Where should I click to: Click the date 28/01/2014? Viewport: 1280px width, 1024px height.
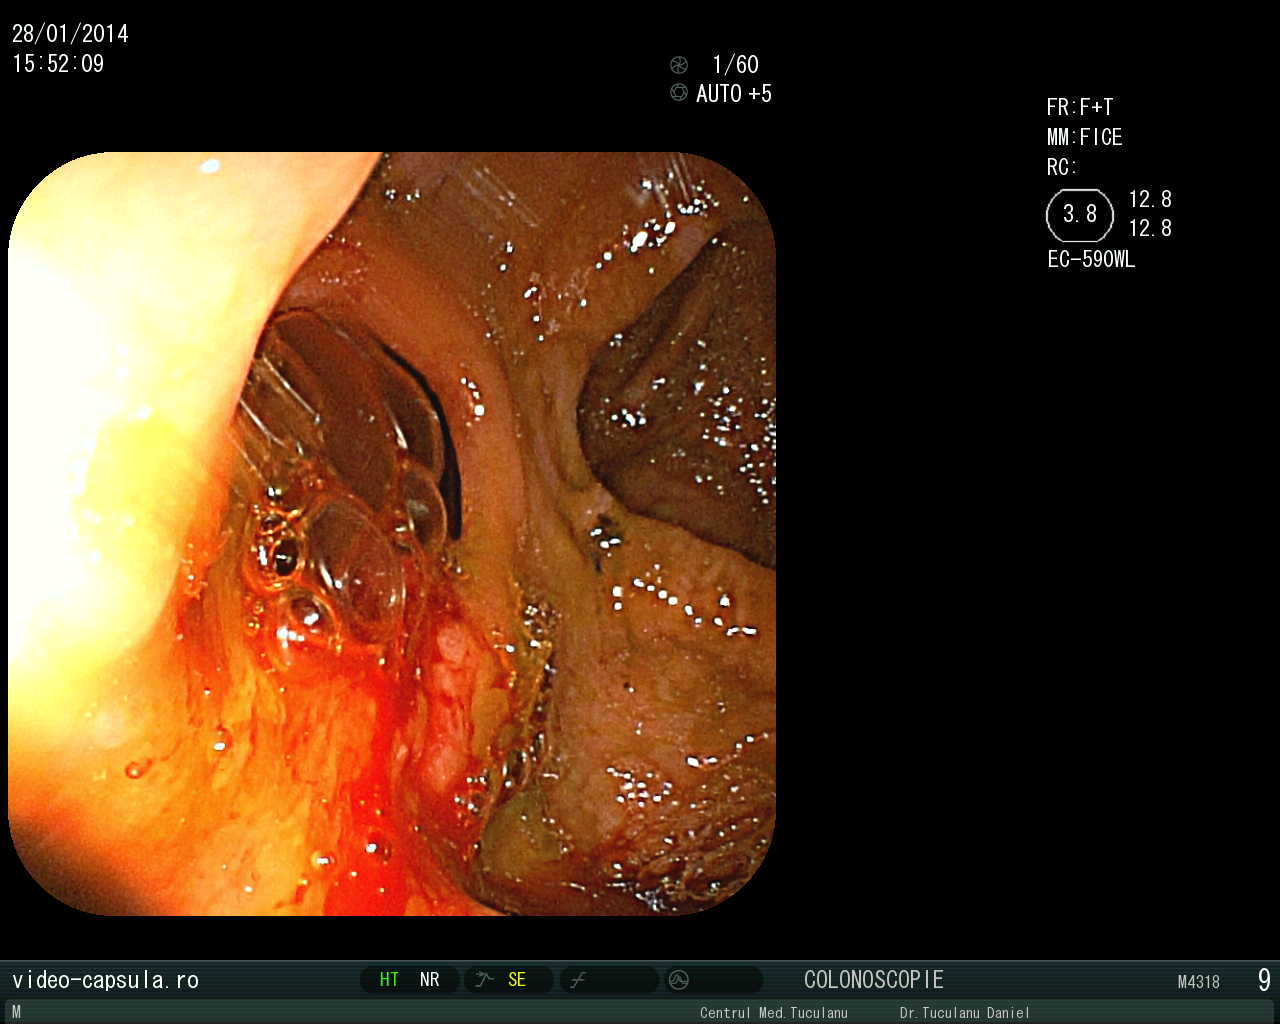click(70, 34)
